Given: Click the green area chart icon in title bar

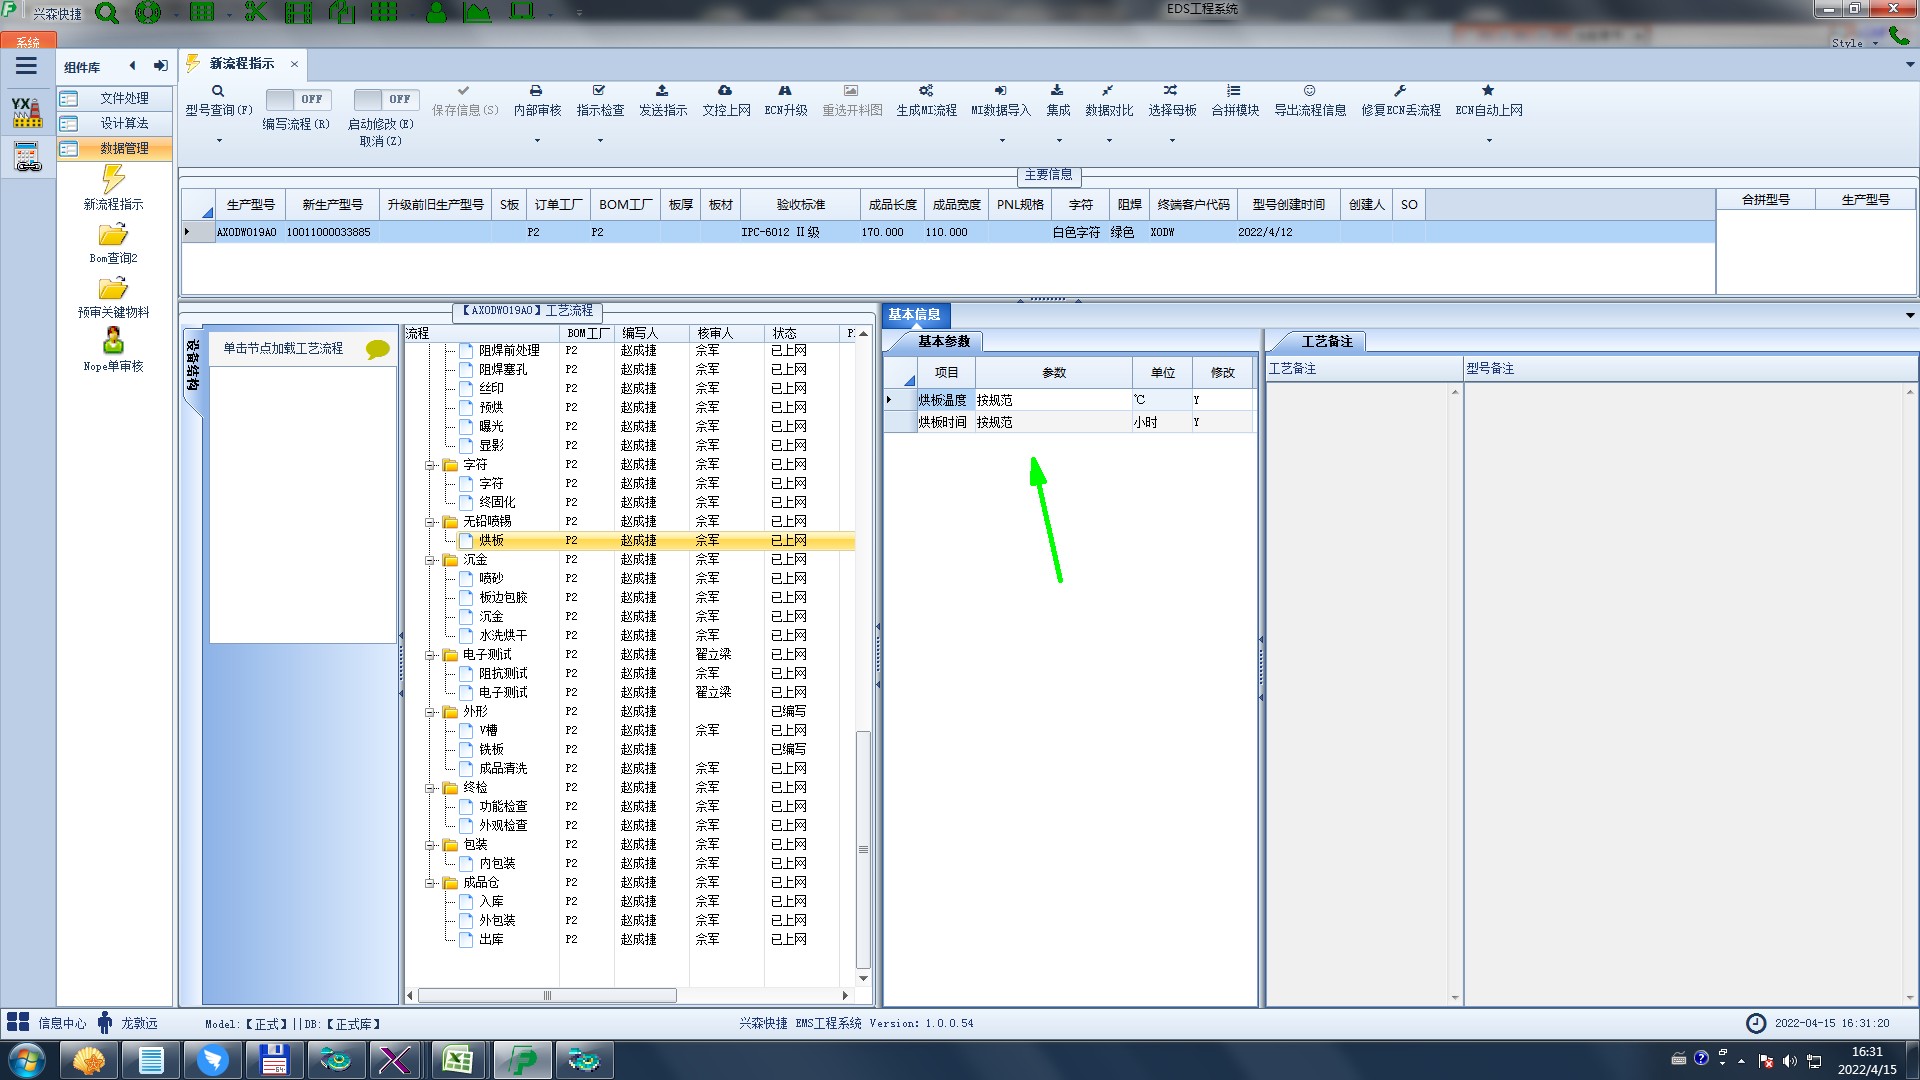Looking at the screenshot, I should [477, 13].
